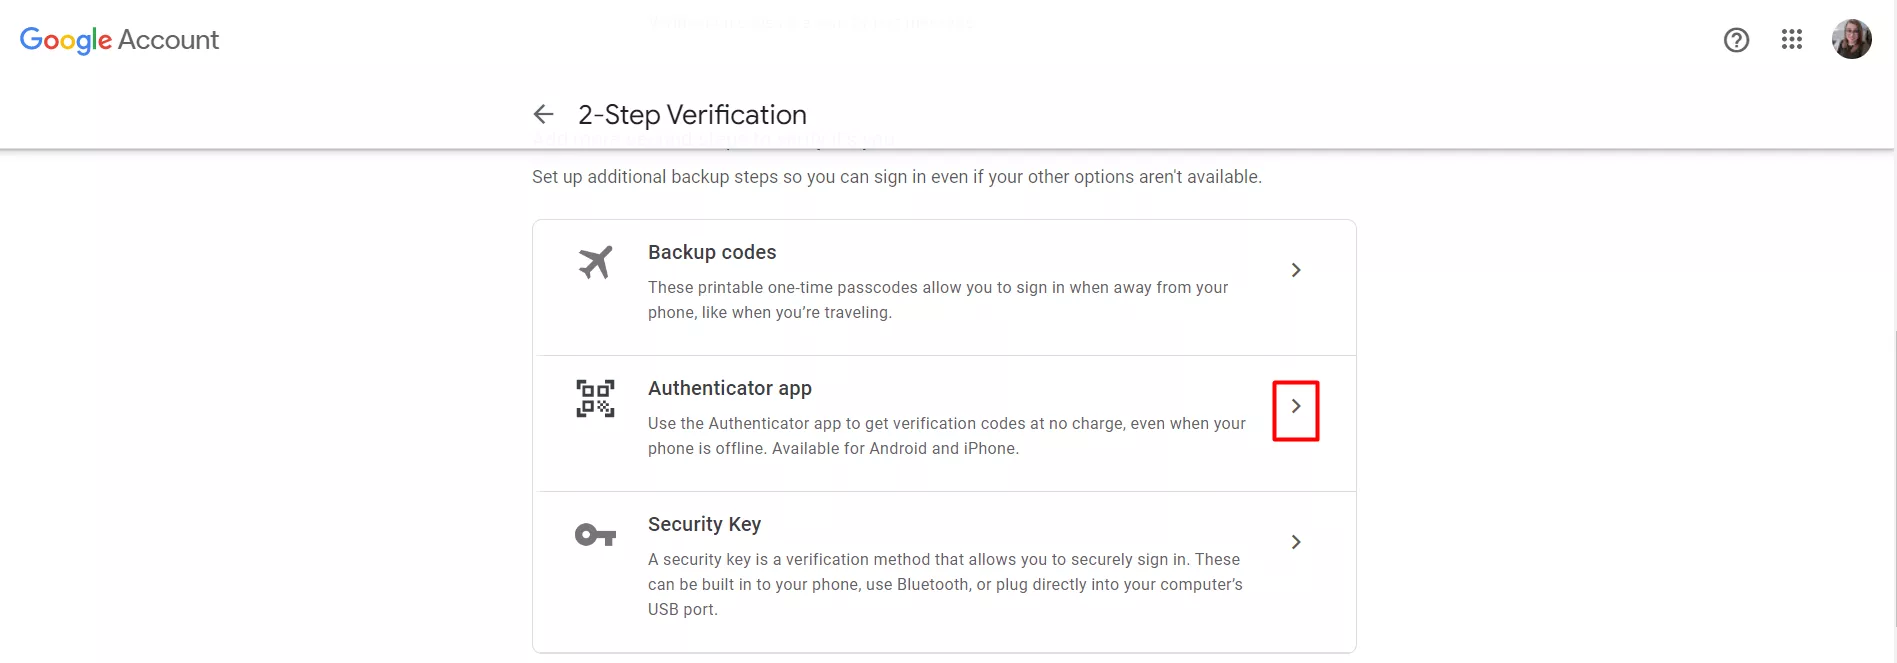This screenshot has height=663, width=1897.
Task: Click the 'Set up additional backup steps' text
Action: coord(896,177)
